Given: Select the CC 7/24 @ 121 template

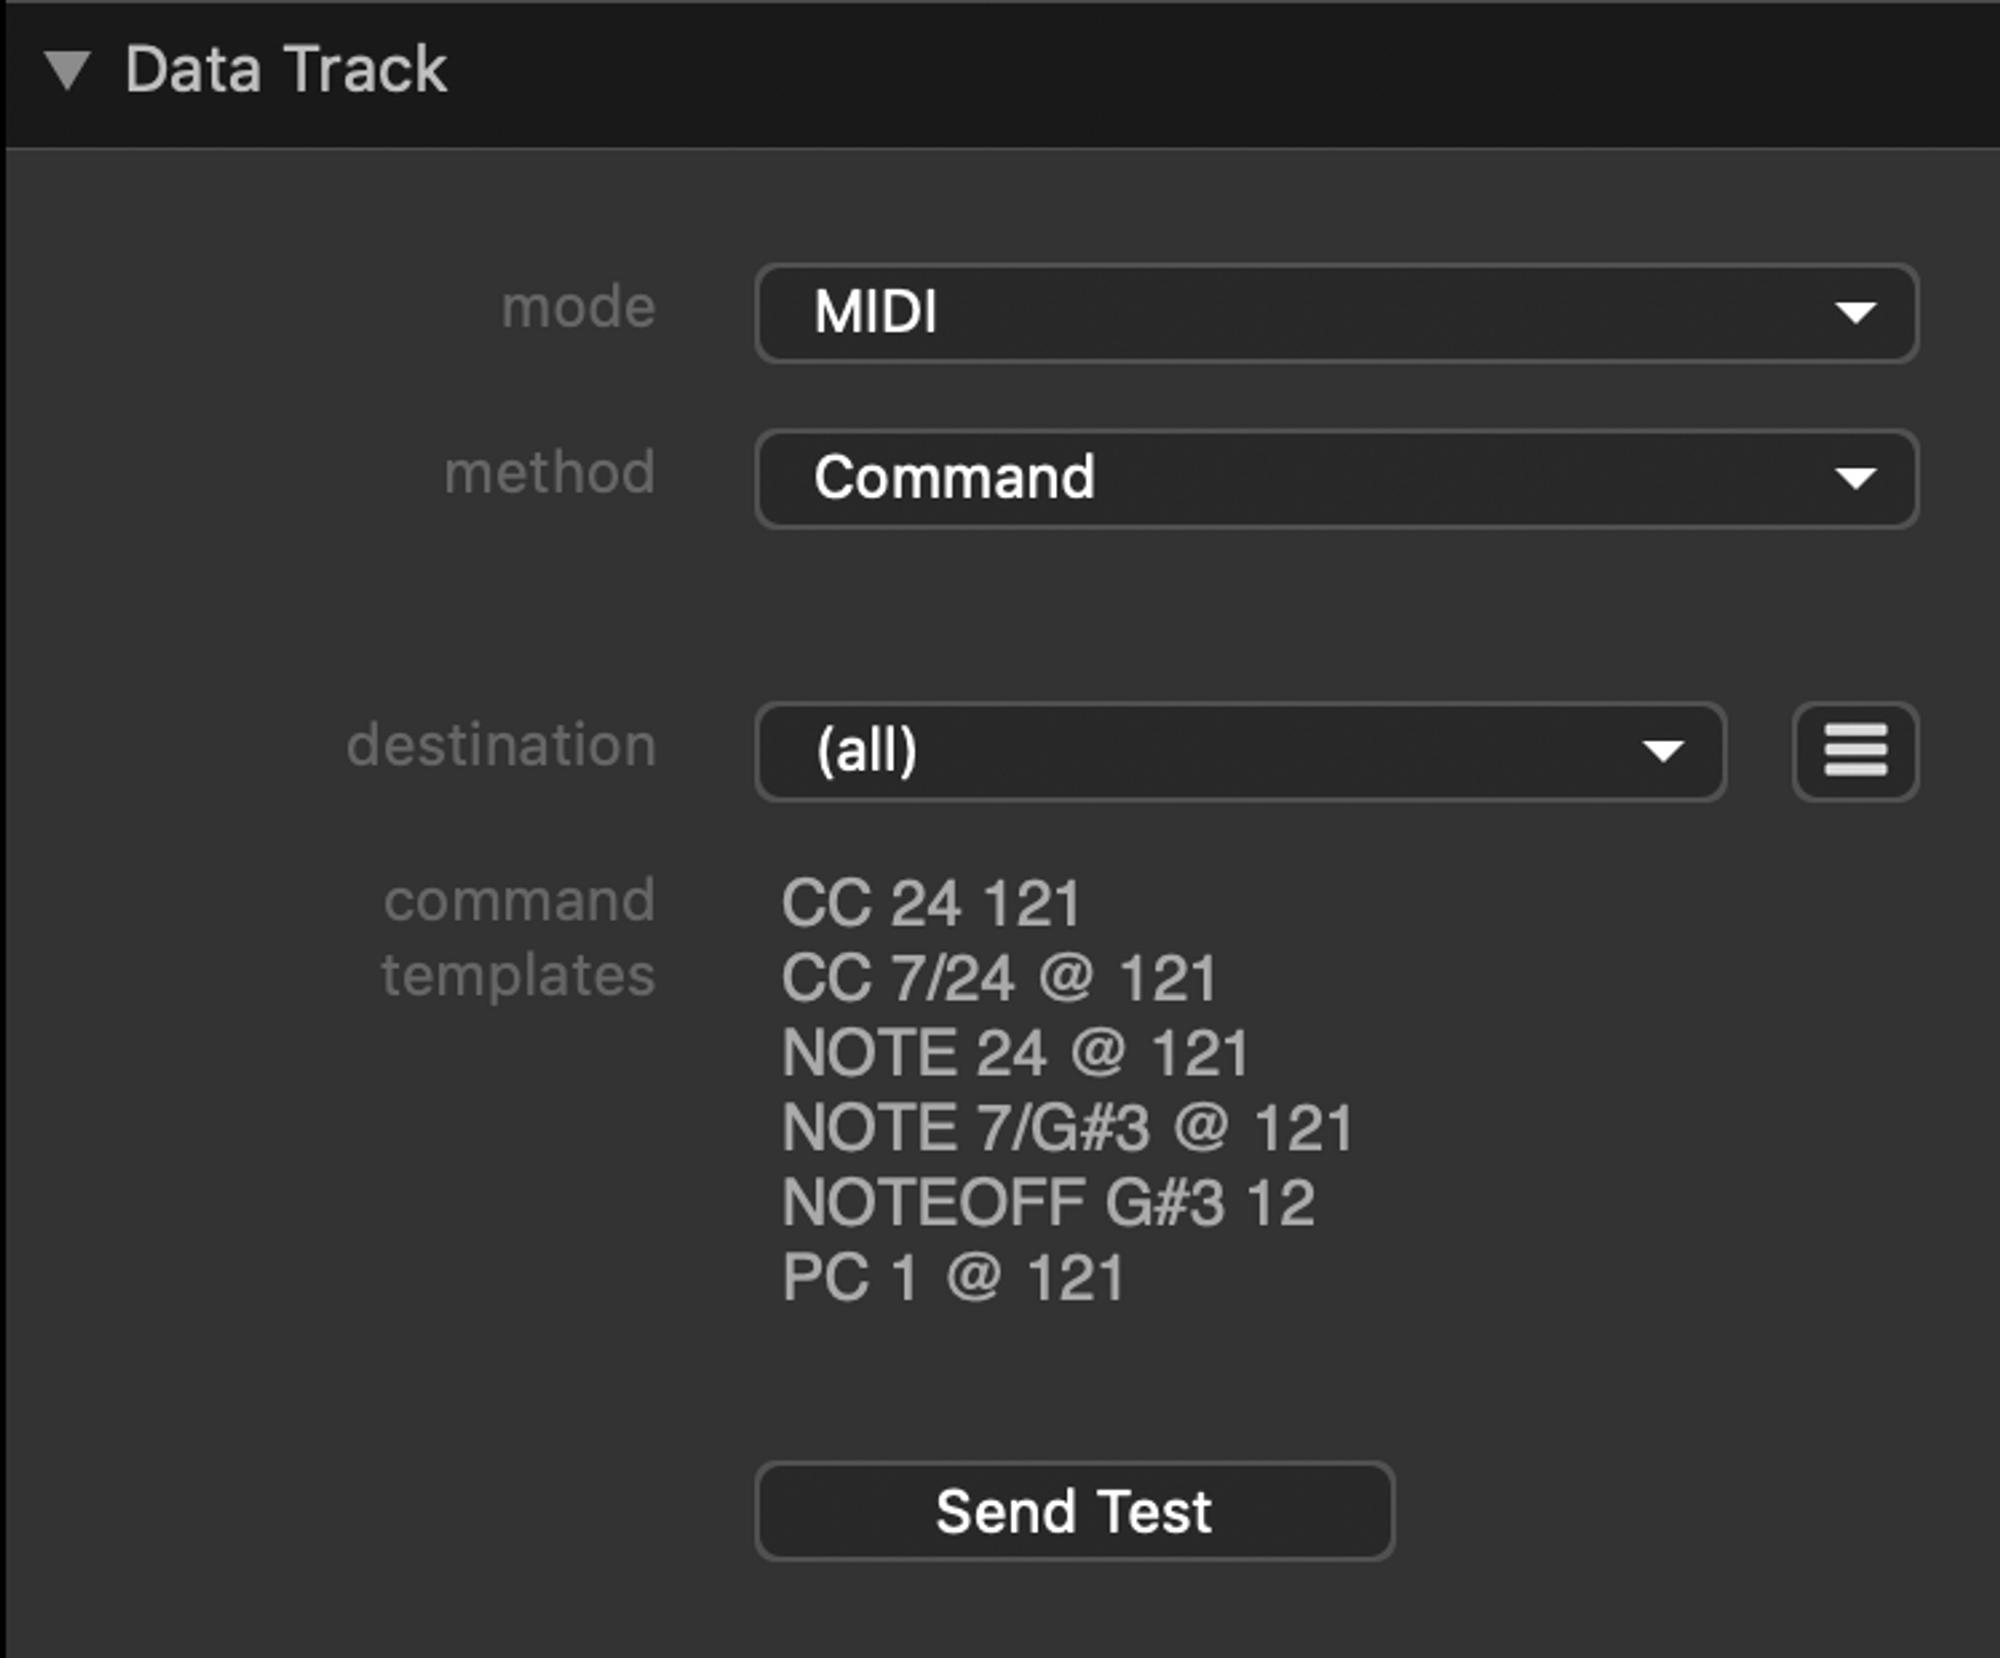Looking at the screenshot, I should point(998,978).
